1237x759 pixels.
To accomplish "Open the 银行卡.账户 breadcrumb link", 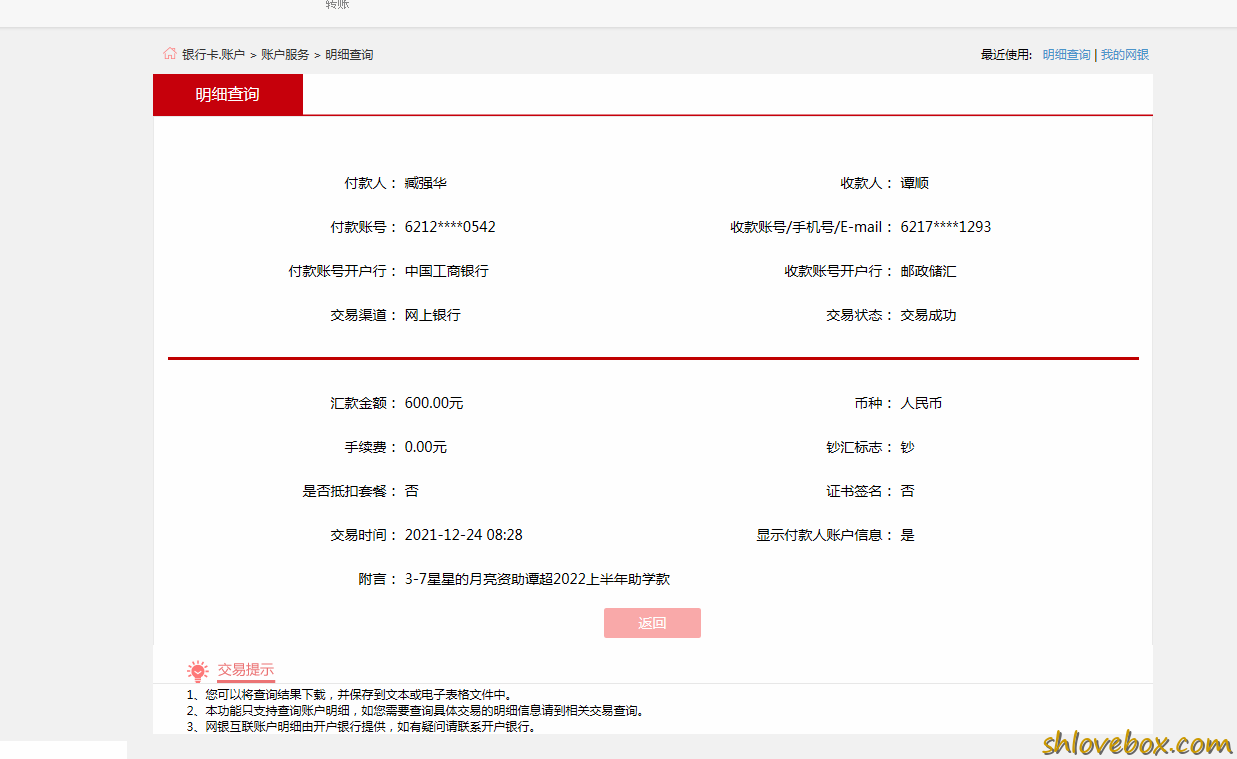I will click(x=213, y=55).
